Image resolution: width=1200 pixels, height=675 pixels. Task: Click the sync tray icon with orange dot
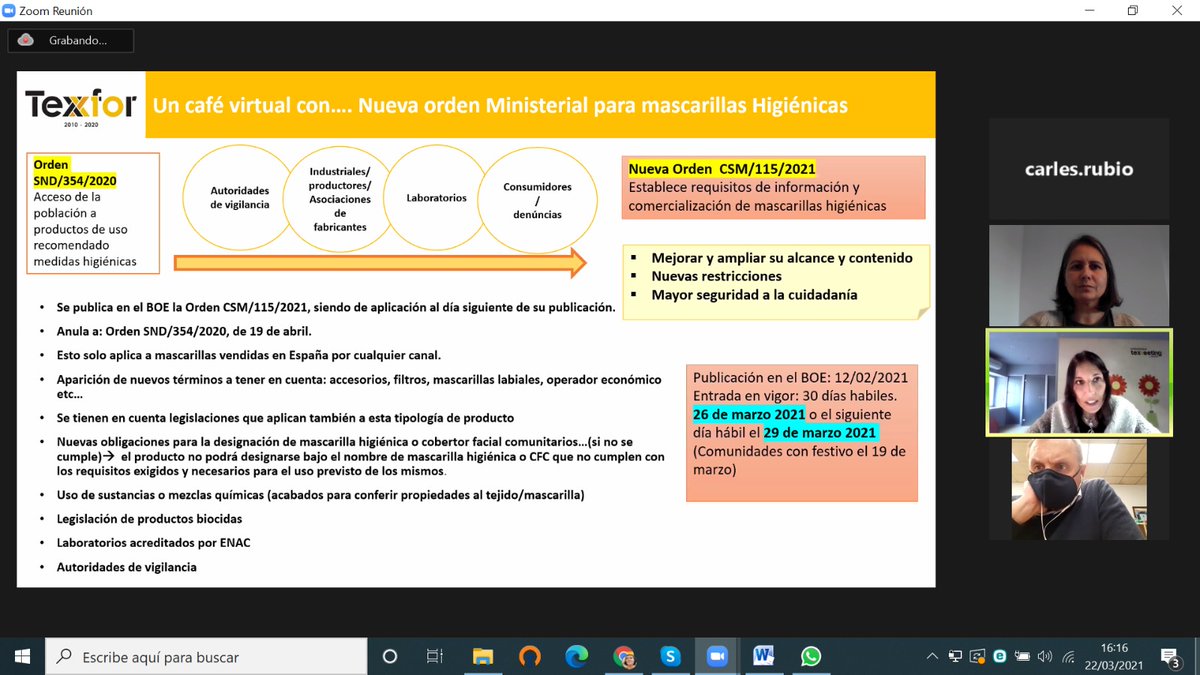[978, 657]
